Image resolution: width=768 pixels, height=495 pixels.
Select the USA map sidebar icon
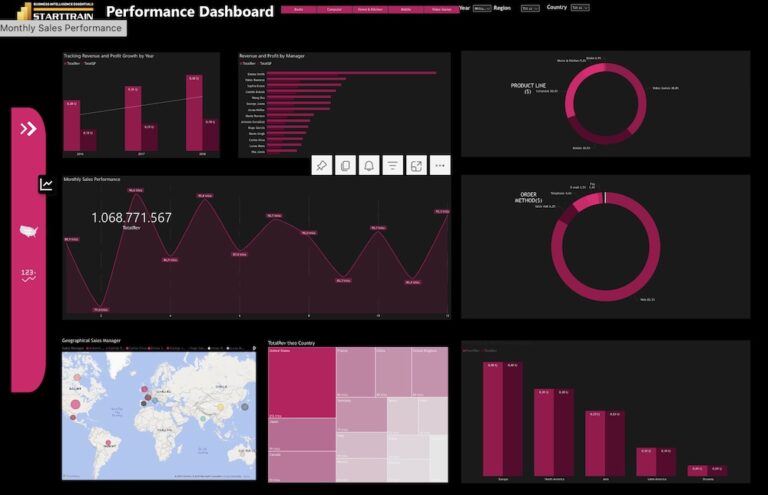tap(28, 232)
